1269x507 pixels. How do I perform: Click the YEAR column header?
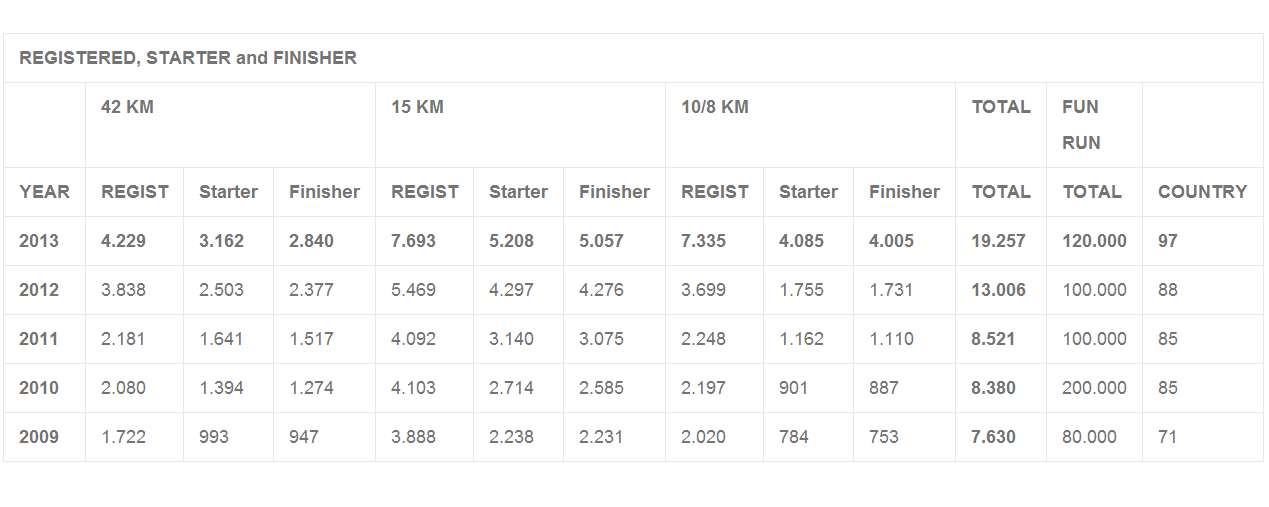click(x=45, y=192)
